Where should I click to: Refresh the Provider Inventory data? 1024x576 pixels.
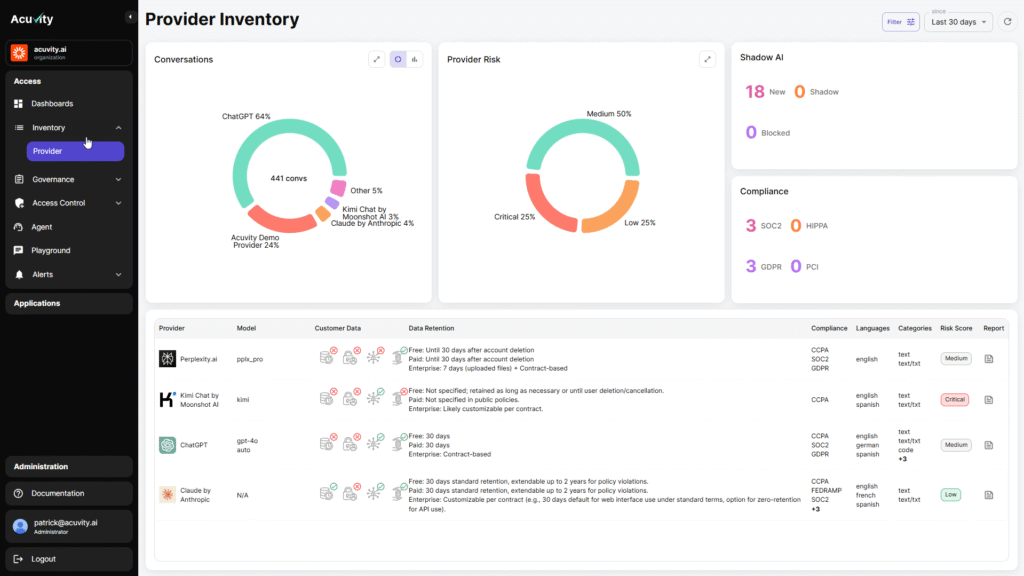(x=1008, y=22)
